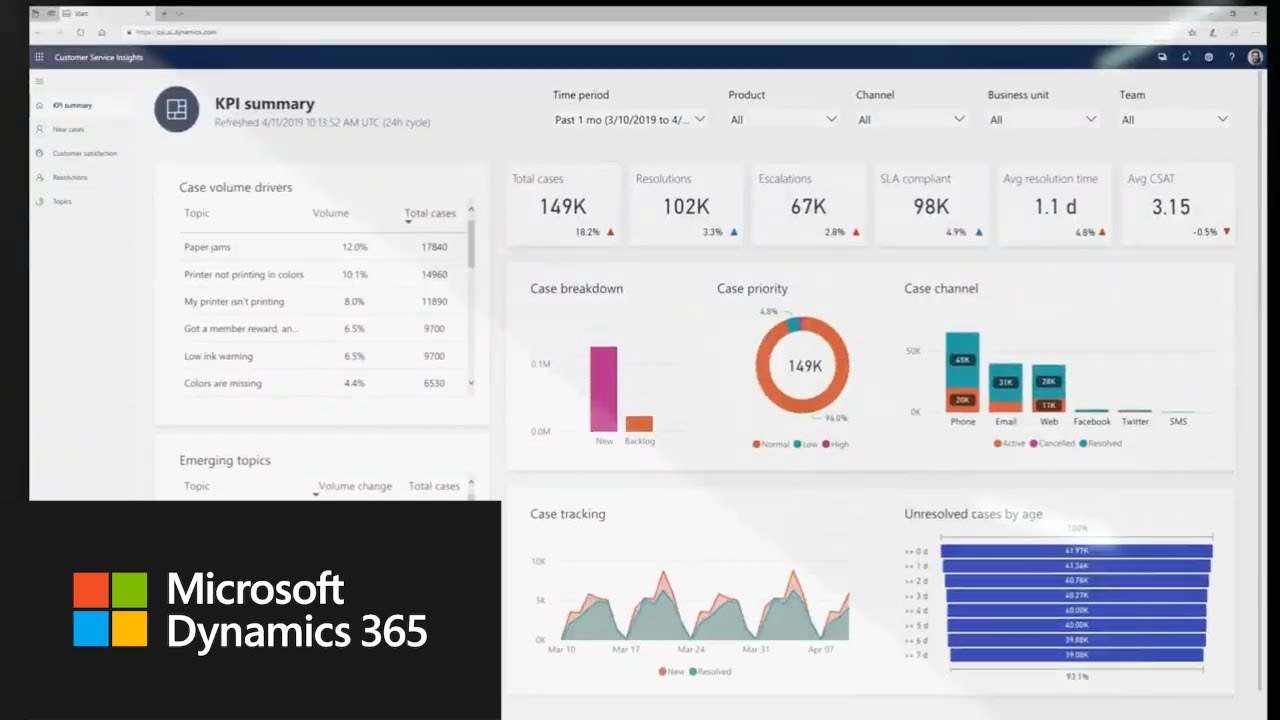1280x720 pixels.
Task: Open the user profile avatar
Action: coord(1255,57)
